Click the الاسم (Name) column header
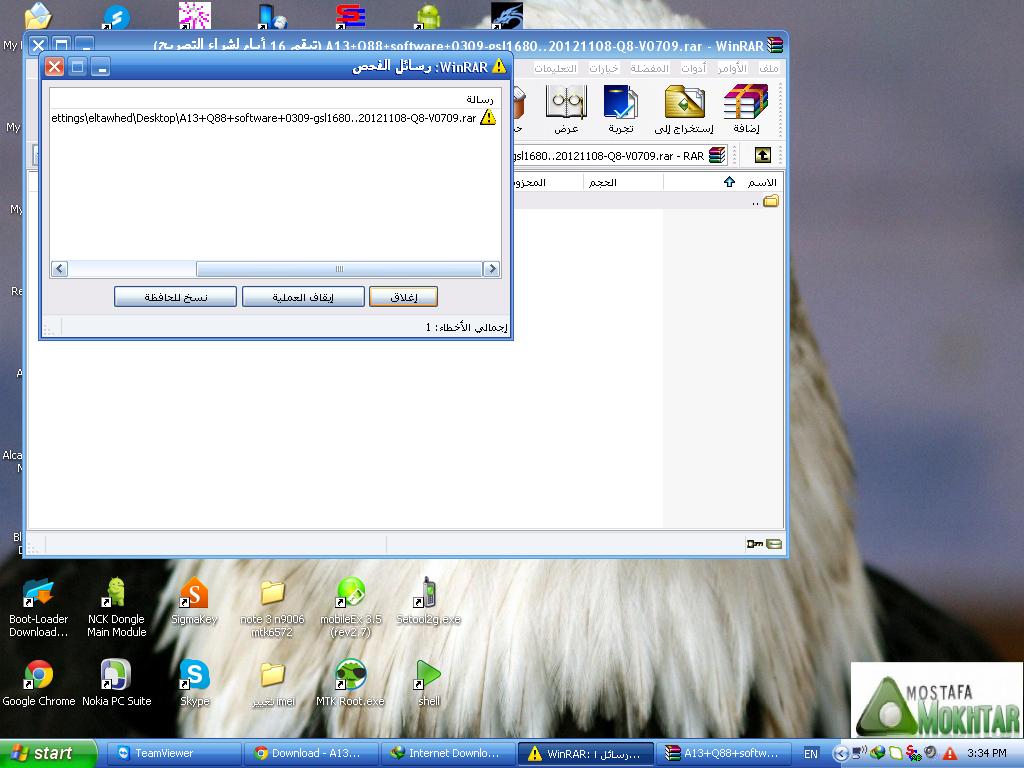Screen dimensions: 1024x768 [x=722, y=182]
